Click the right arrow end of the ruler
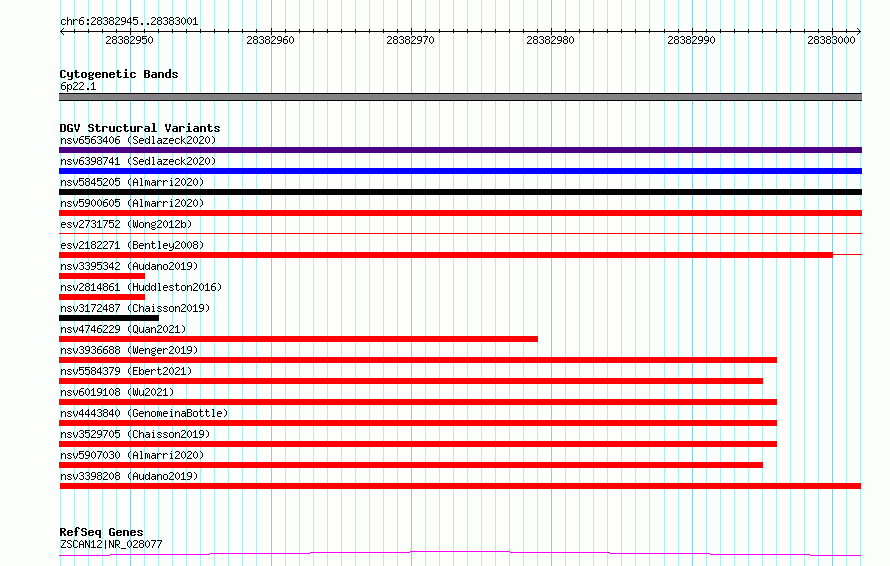Screen dimensions: 890x566 859,31
